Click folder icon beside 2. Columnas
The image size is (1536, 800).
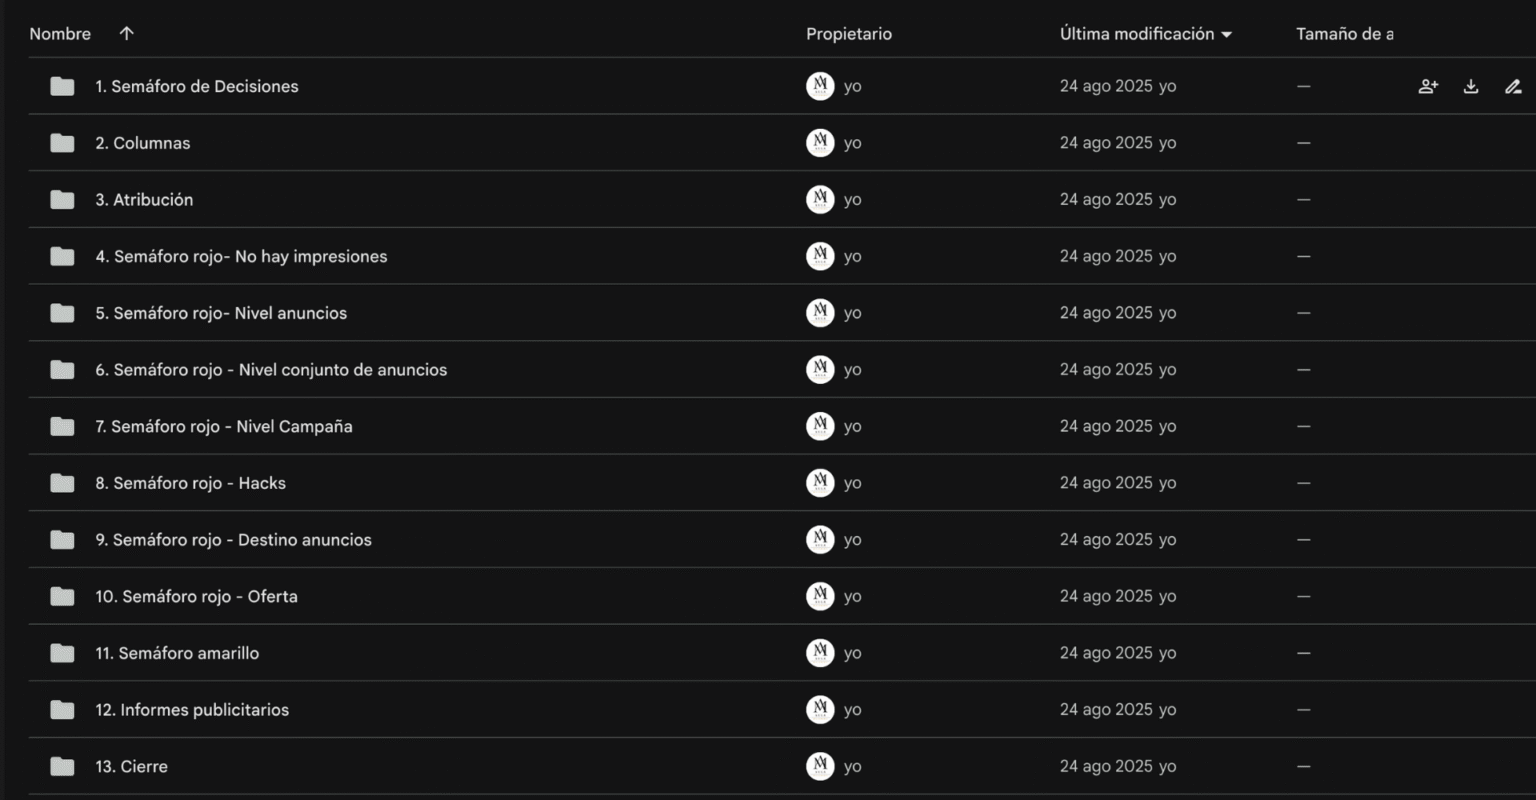(x=62, y=143)
